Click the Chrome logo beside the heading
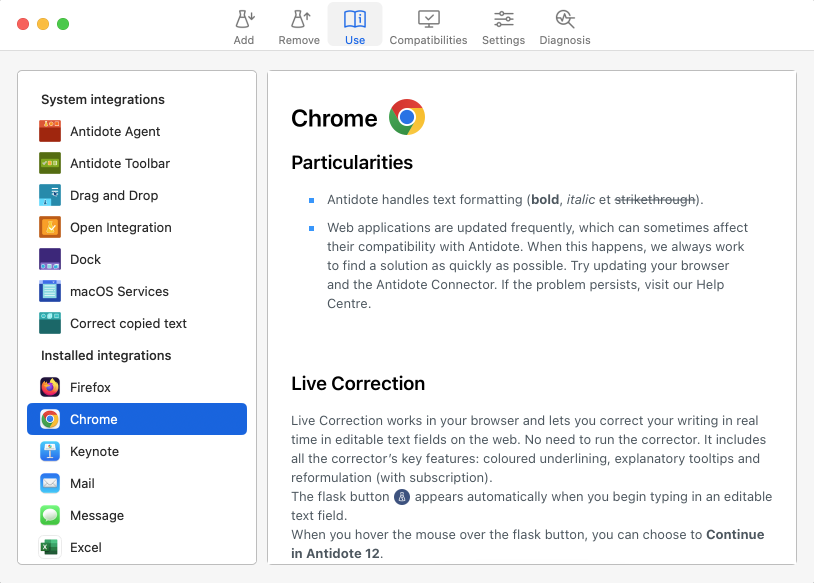The height and width of the screenshot is (583, 814). (x=405, y=117)
